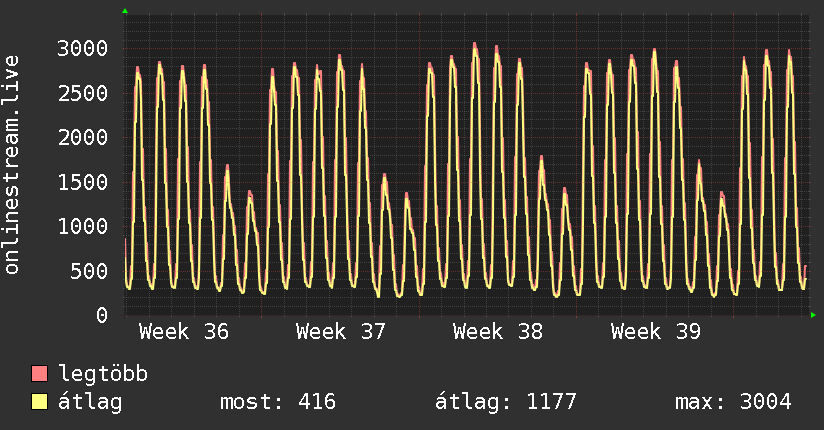
Task: Click the 1500 y-axis tick label
Action: tap(83, 182)
